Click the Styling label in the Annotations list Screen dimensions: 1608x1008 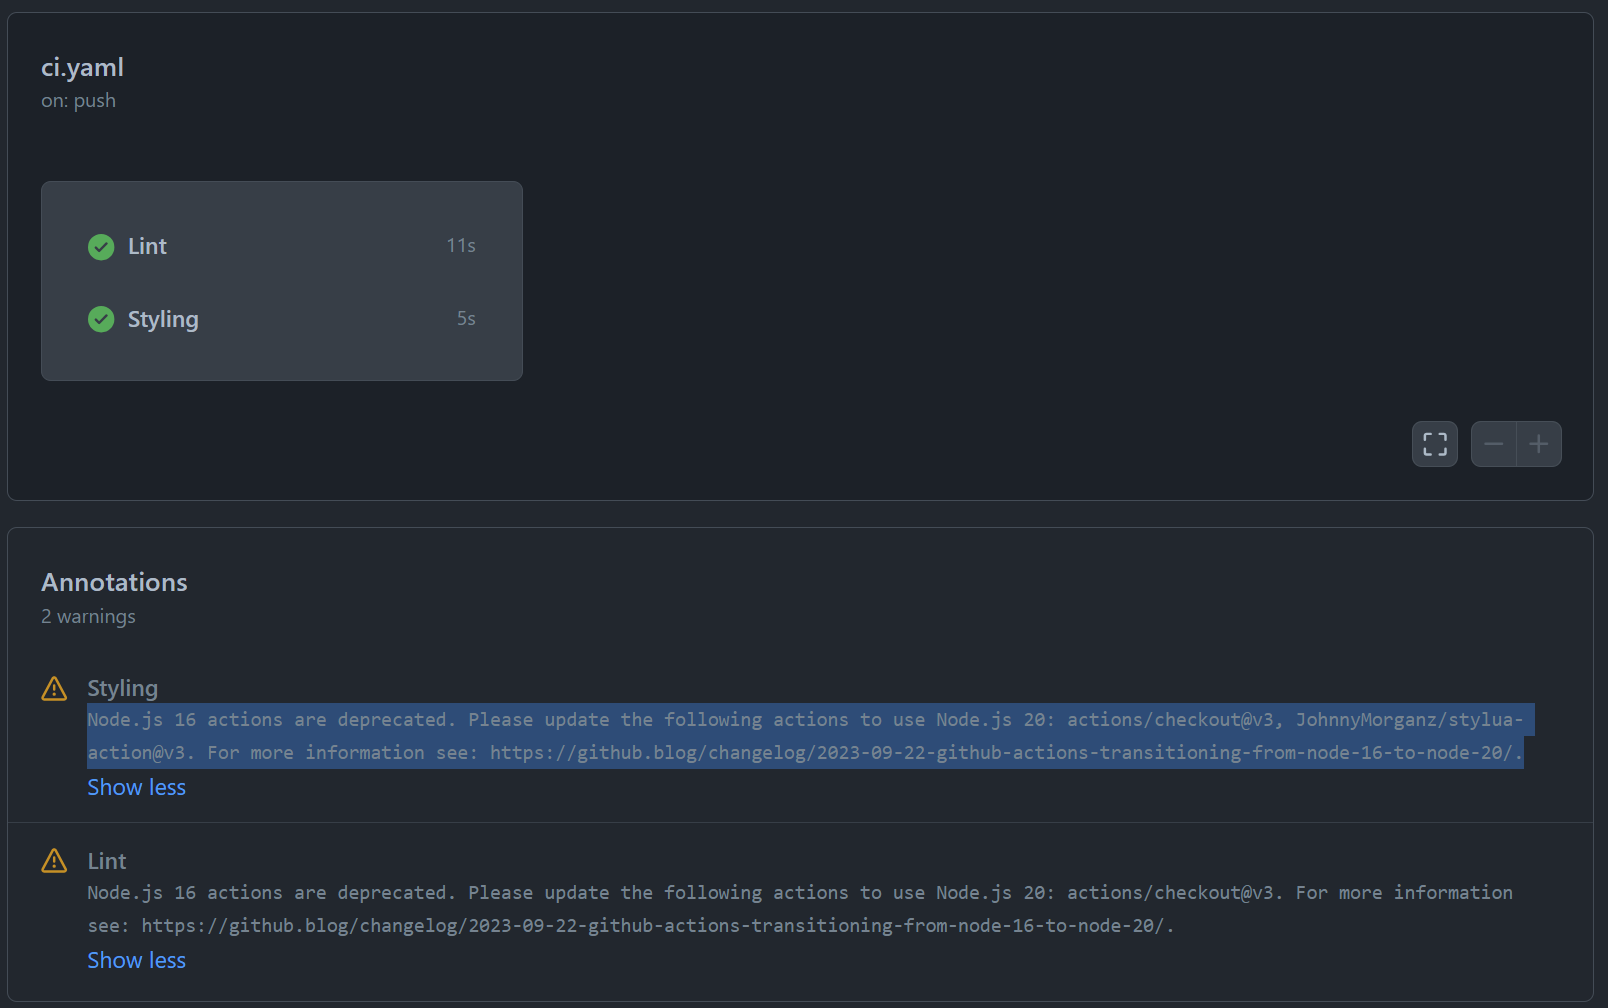coord(122,688)
